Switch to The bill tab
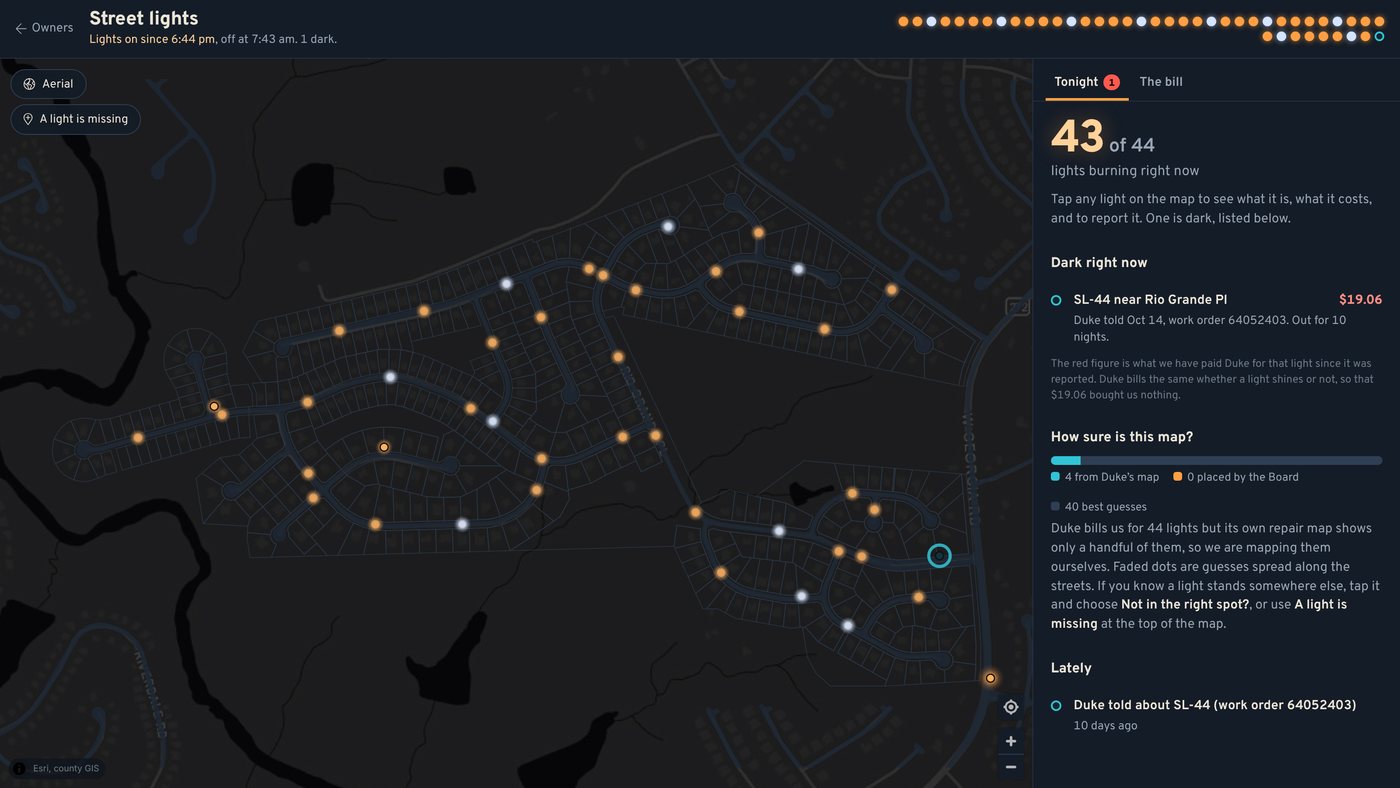 click(x=1161, y=82)
